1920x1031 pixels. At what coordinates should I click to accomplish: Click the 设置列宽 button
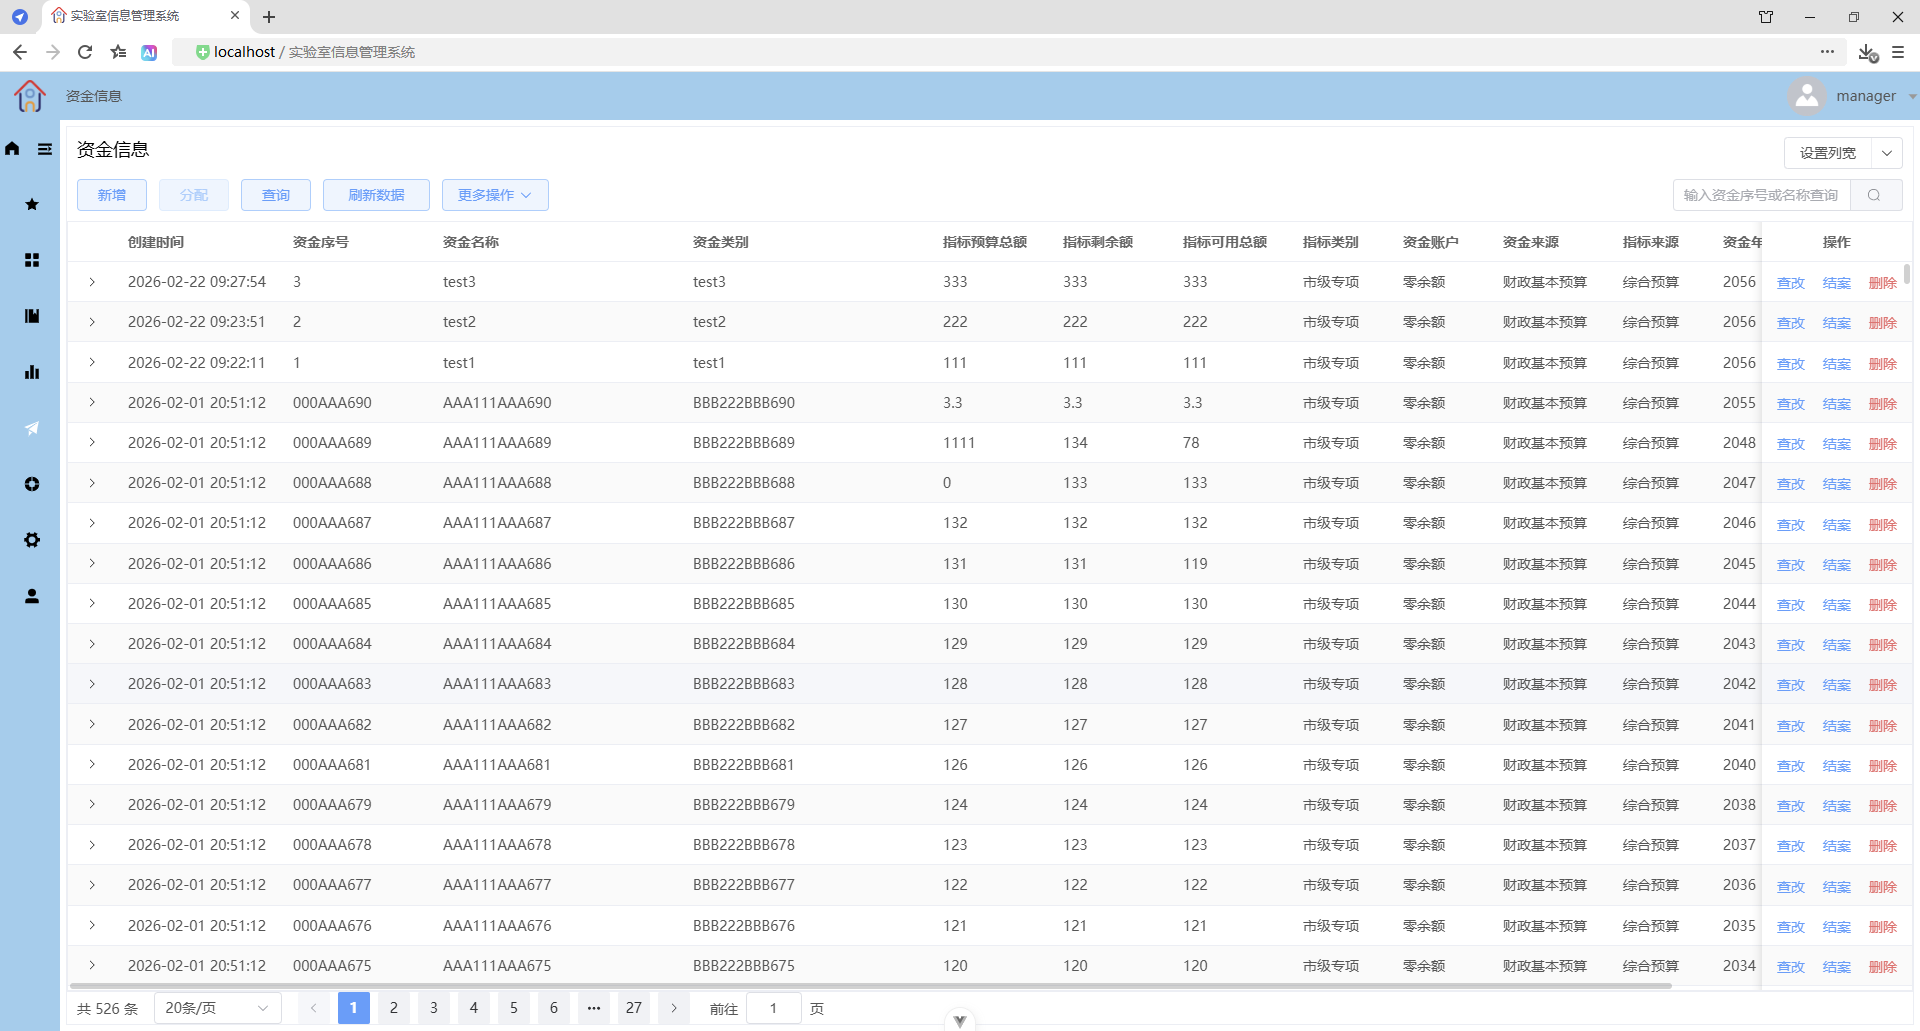click(1828, 153)
